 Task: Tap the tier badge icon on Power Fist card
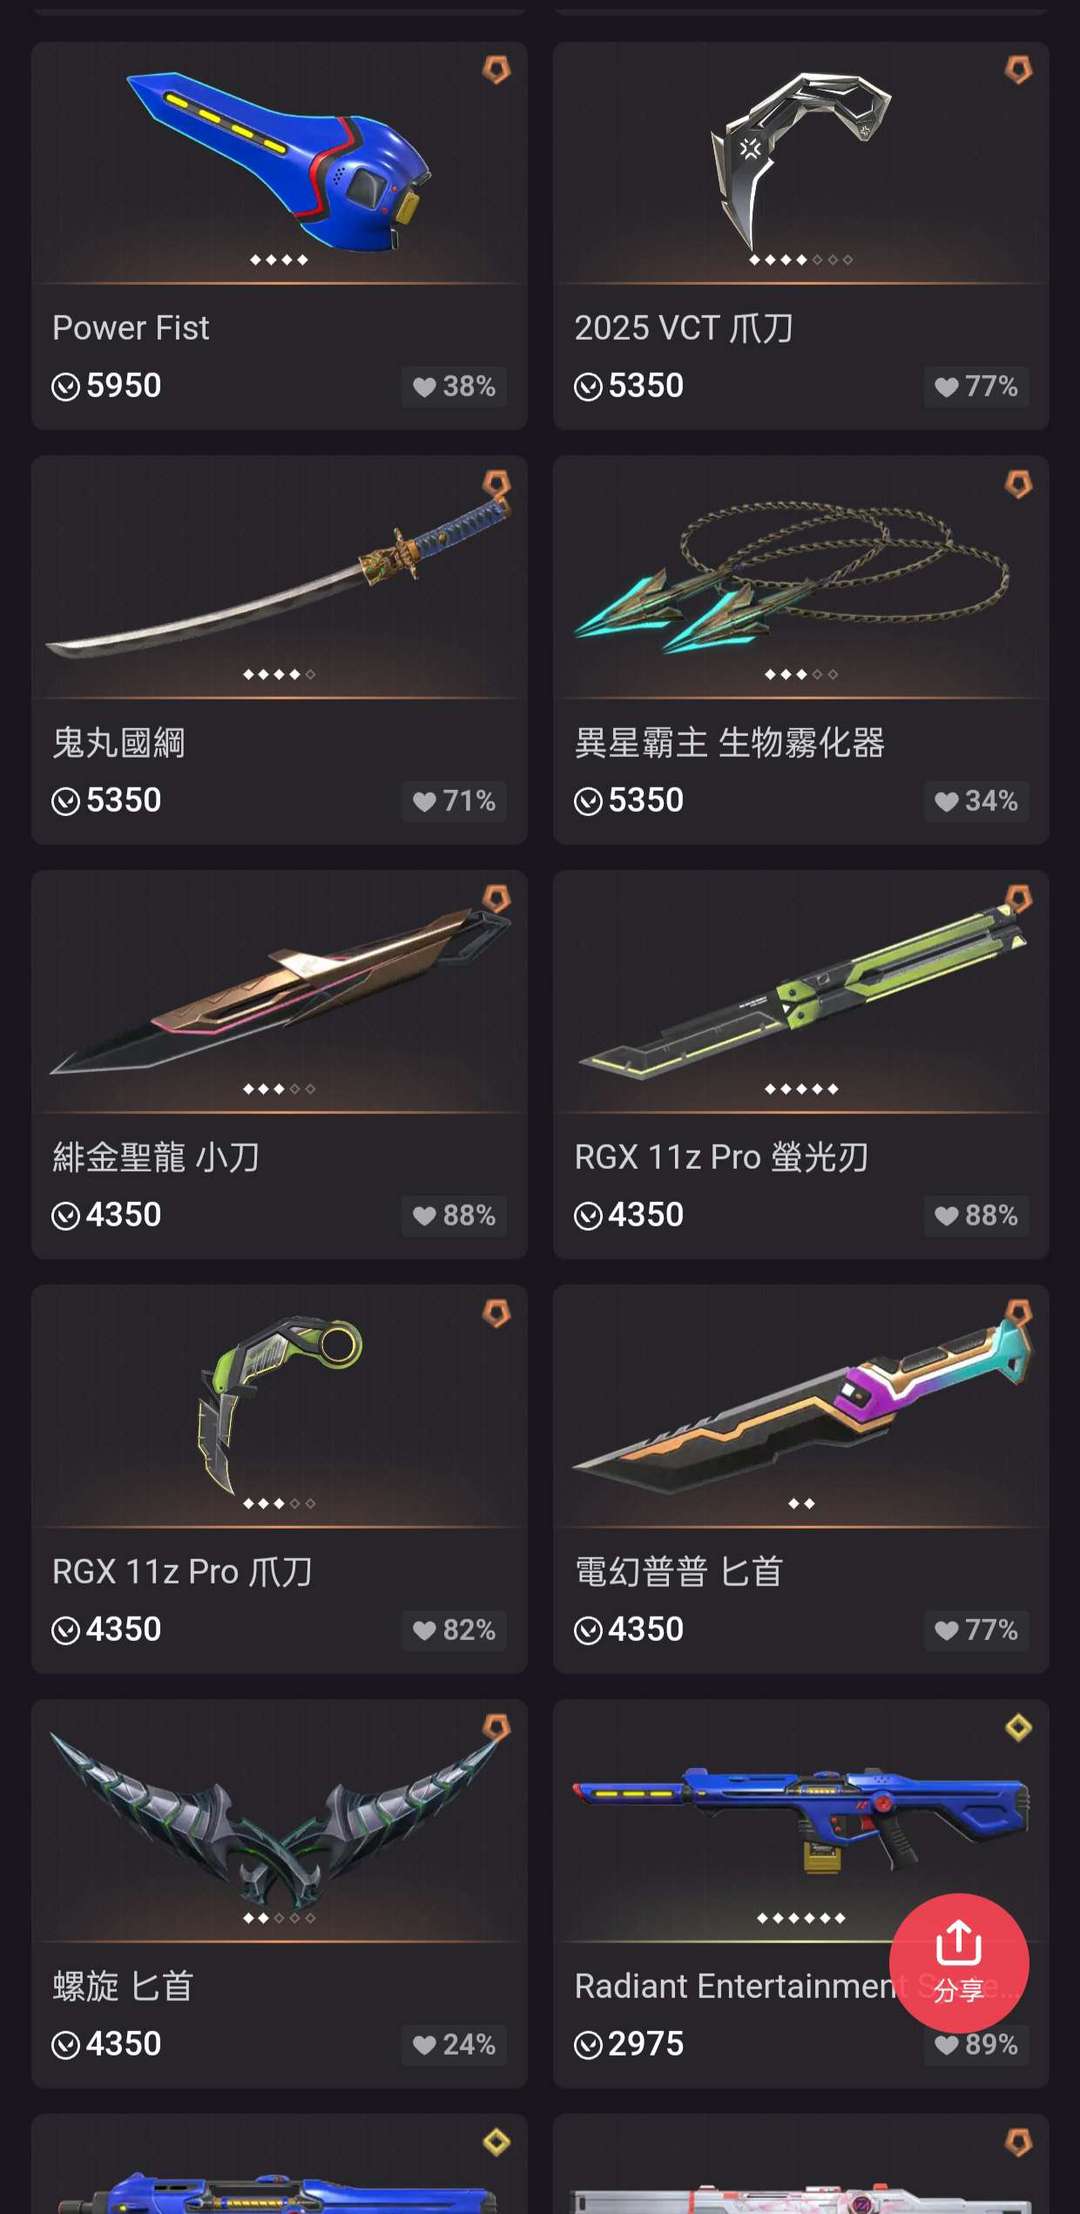(x=497, y=69)
